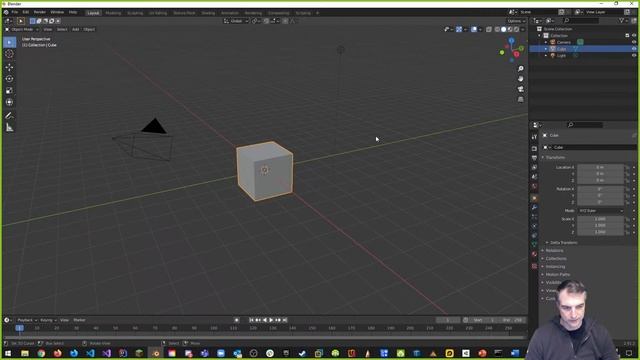The image size is (640, 360).
Task: Toggle viewport gizmos
Action: click(459, 29)
